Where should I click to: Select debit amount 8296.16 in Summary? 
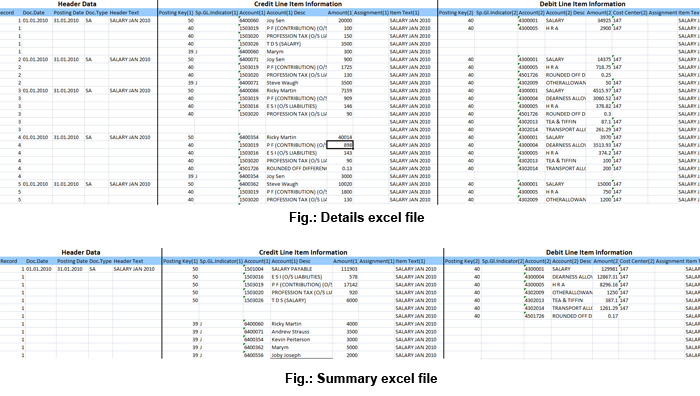click(609, 285)
